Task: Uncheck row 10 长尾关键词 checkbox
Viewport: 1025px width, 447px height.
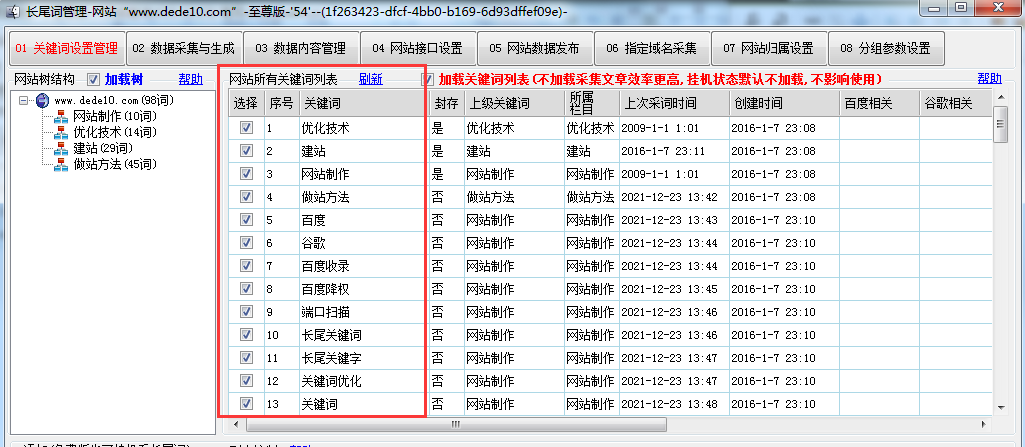Action: [x=246, y=335]
